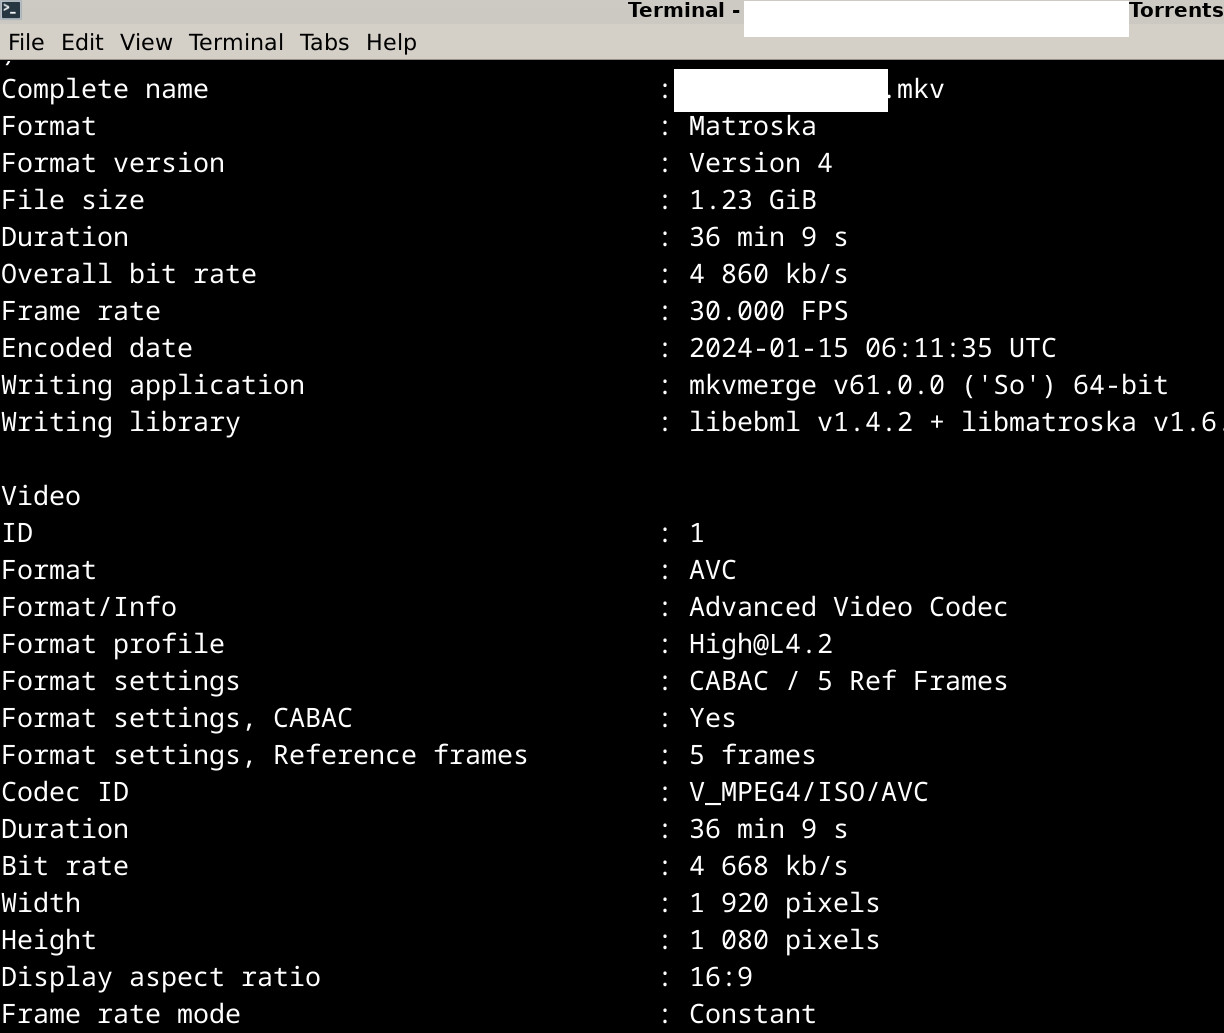The height and width of the screenshot is (1033, 1224).
Task: Click the 'CABAC / 5 Ref Frames' value
Action: (849, 681)
